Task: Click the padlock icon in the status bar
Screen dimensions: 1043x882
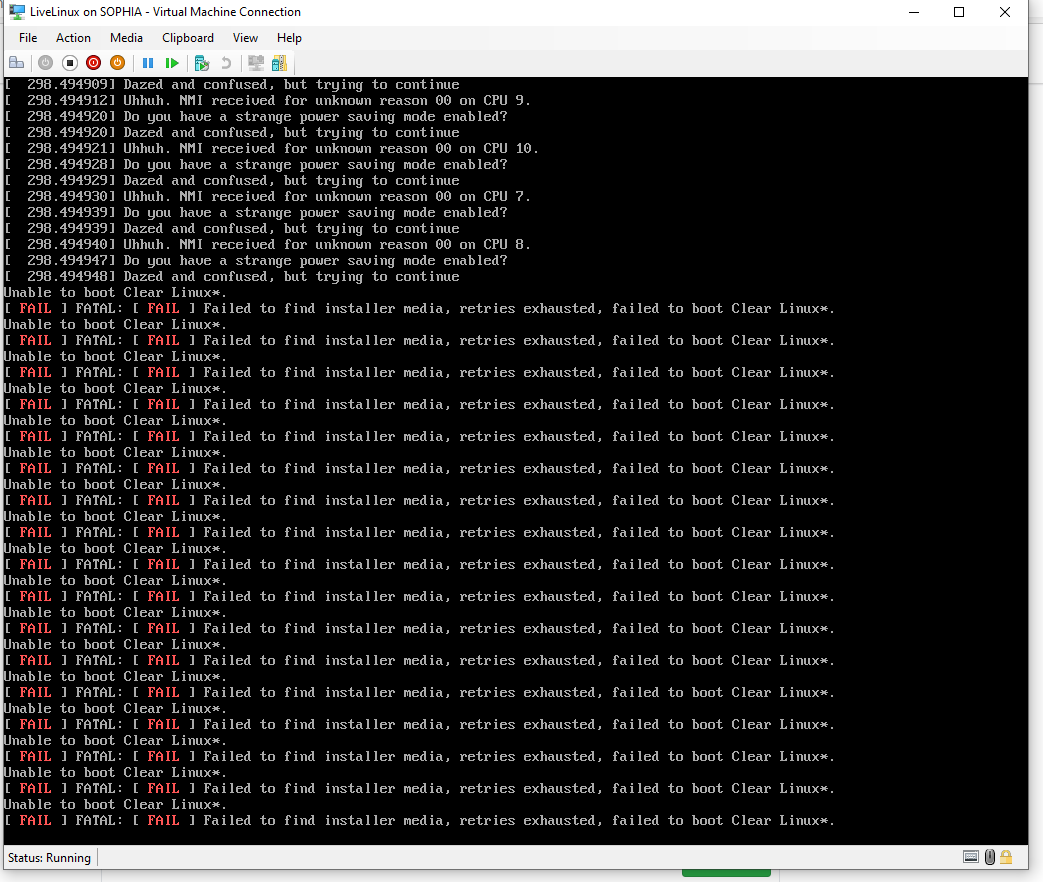Action: point(1006,857)
